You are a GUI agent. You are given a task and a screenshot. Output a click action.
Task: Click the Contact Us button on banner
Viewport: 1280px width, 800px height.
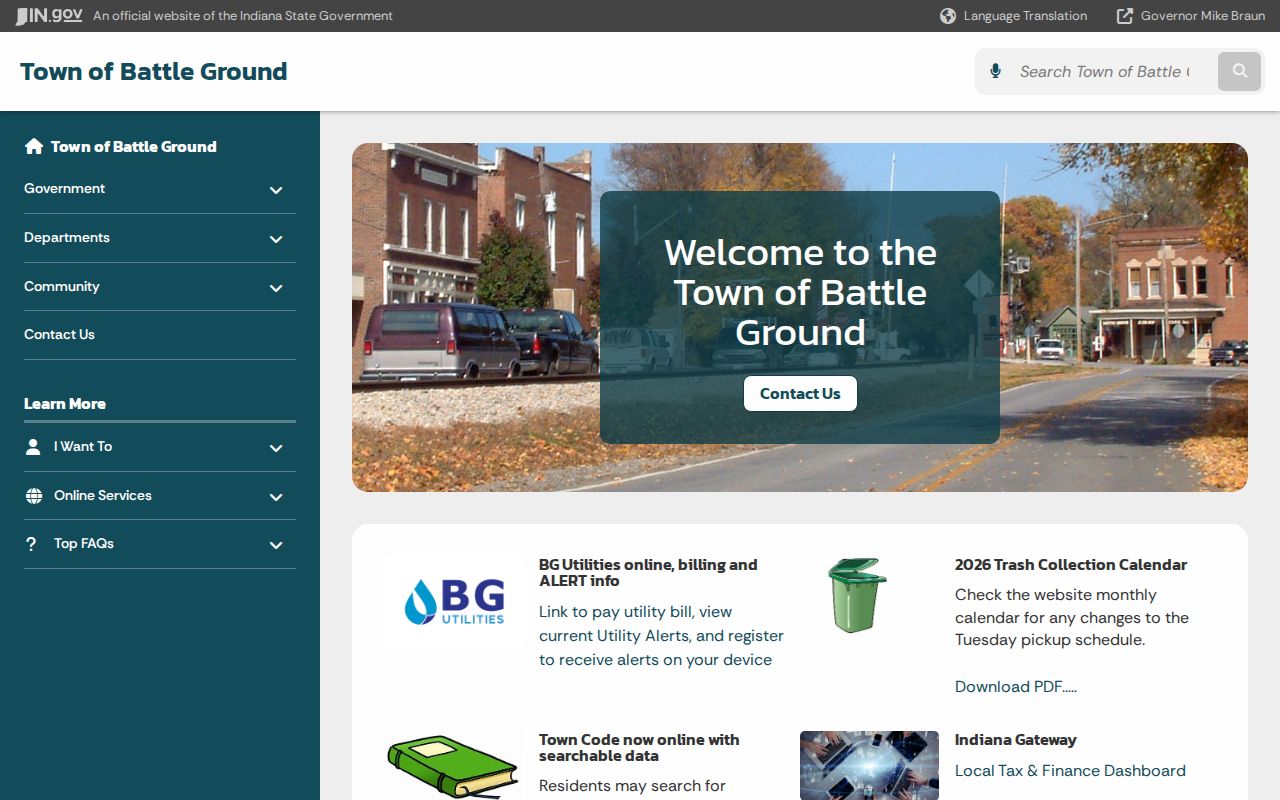800,393
